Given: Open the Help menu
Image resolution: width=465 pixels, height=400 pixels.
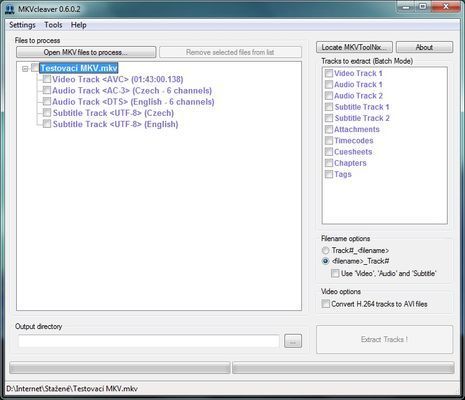Looking at the screenshot, I should pyautogui.click(x=79, y=25).
